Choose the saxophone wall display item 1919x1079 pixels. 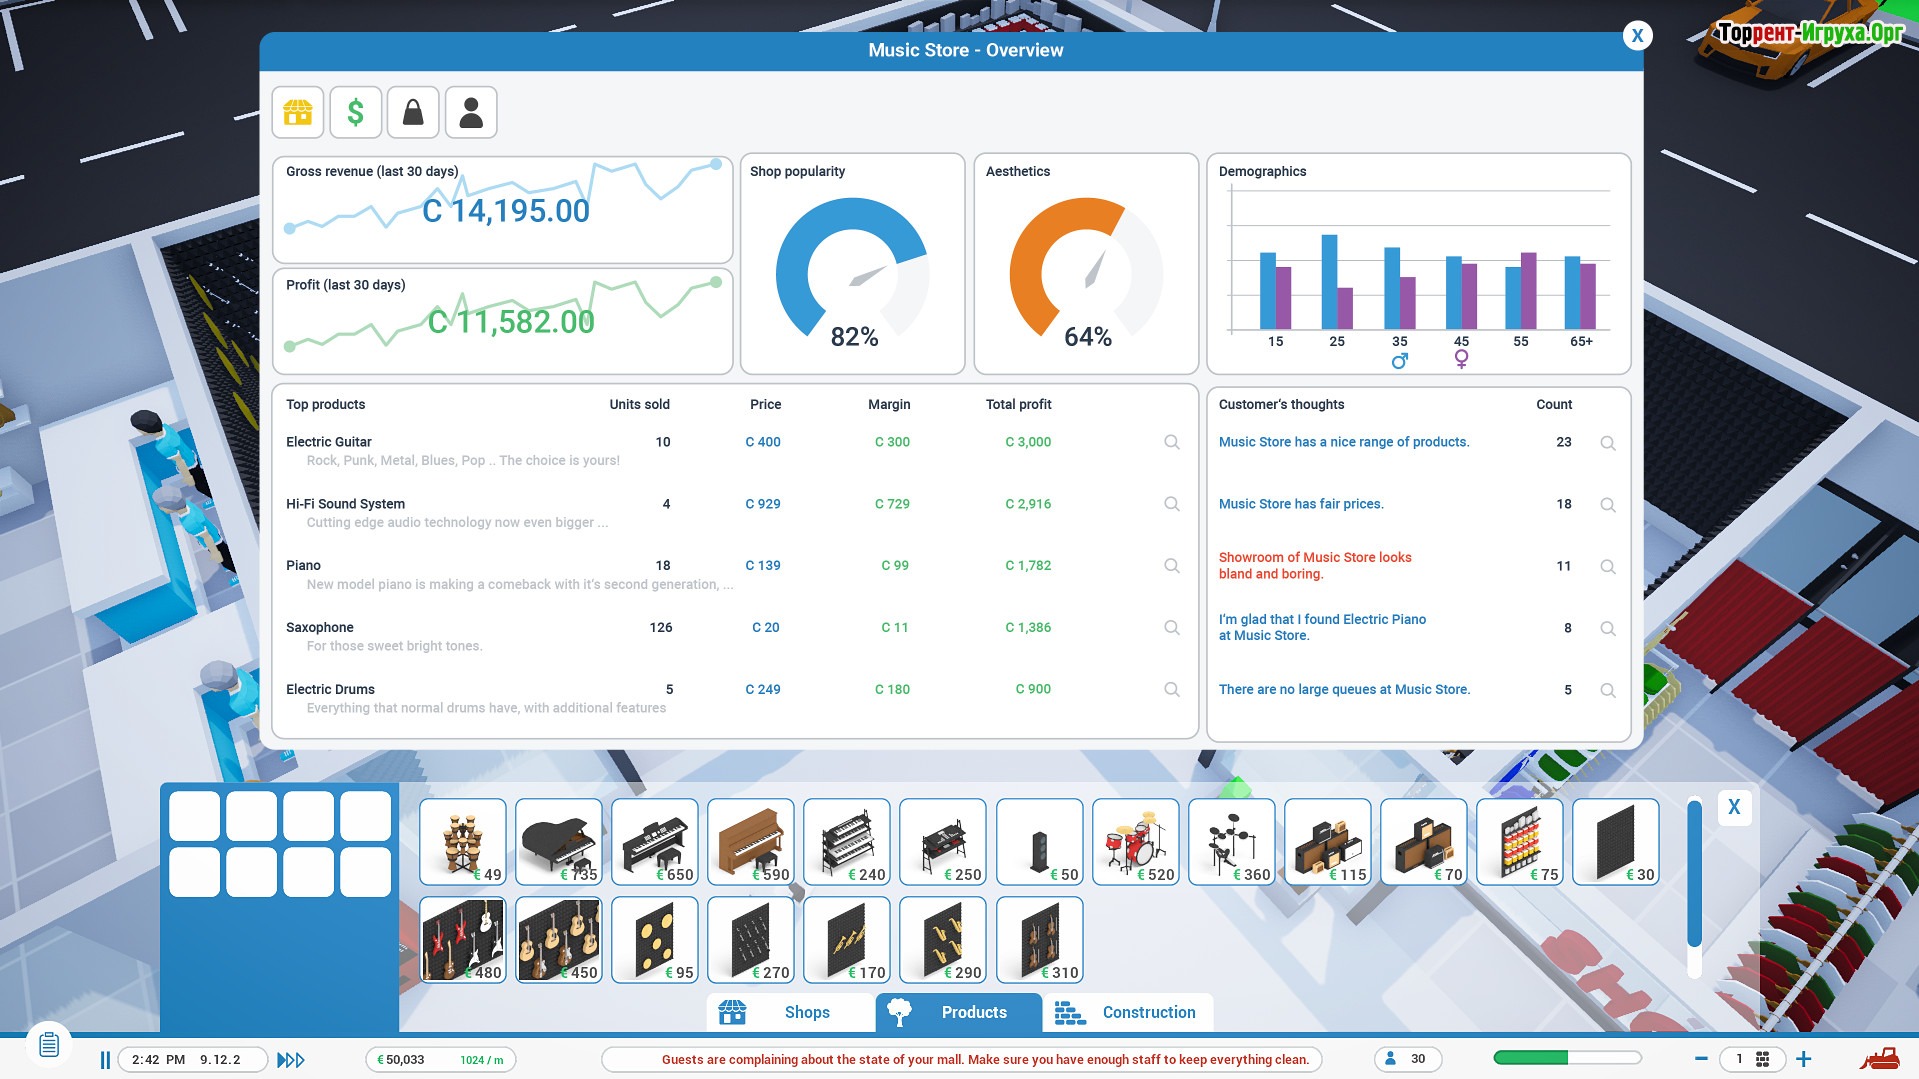tap(942, 940)
